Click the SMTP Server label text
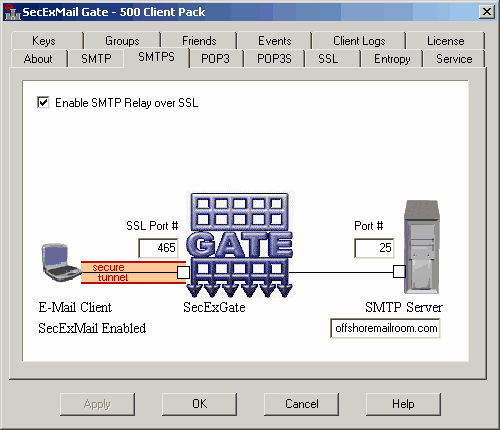 pyautogui.click(x=404, y=307)
